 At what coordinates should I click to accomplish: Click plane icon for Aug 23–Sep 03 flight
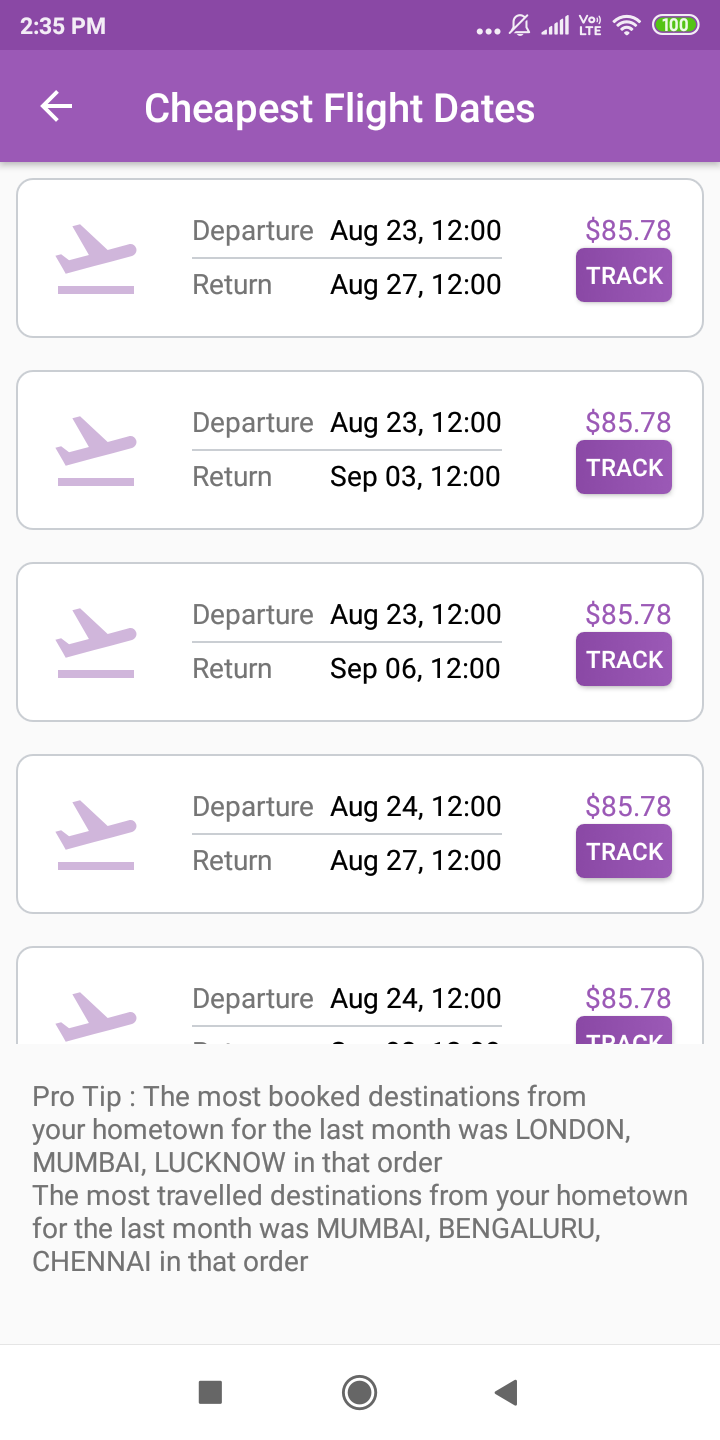[x=96, y=451]
